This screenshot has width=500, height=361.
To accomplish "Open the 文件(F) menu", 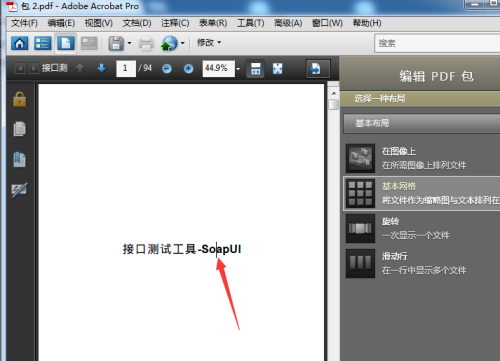I will click(24, 23).
